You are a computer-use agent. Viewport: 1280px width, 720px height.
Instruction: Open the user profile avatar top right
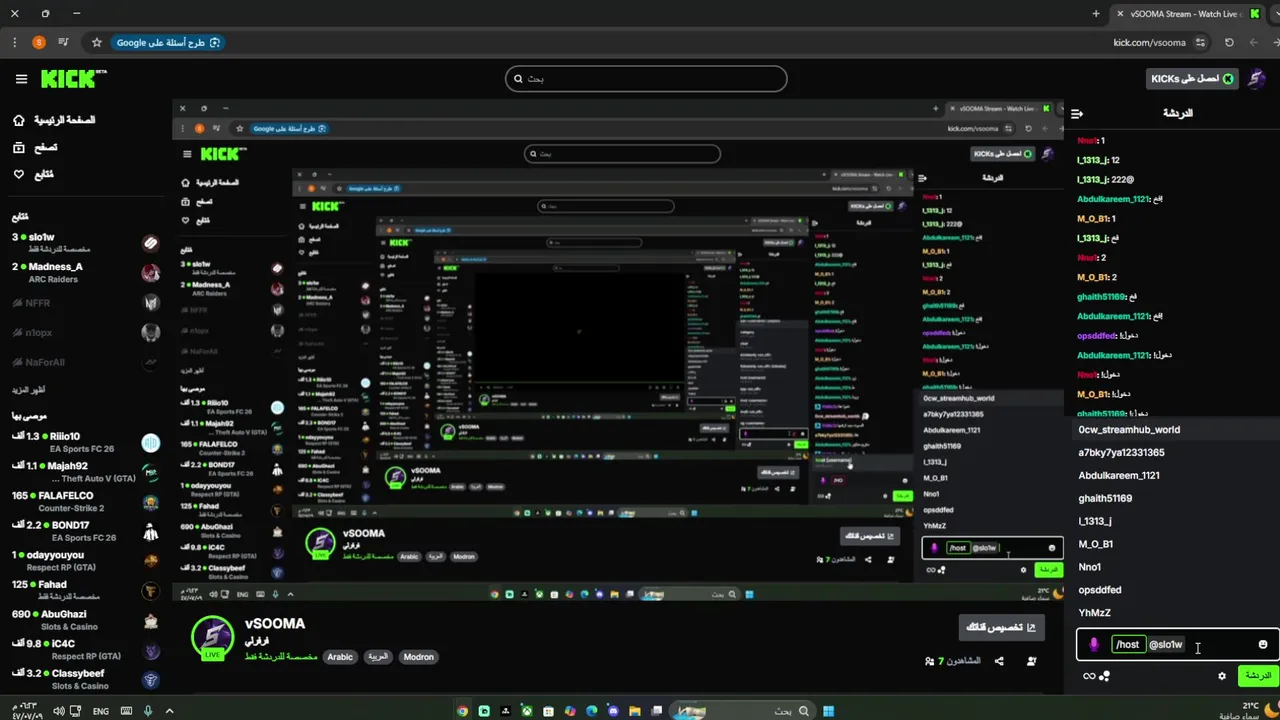pyautogui.click(x=1258, y=79)
